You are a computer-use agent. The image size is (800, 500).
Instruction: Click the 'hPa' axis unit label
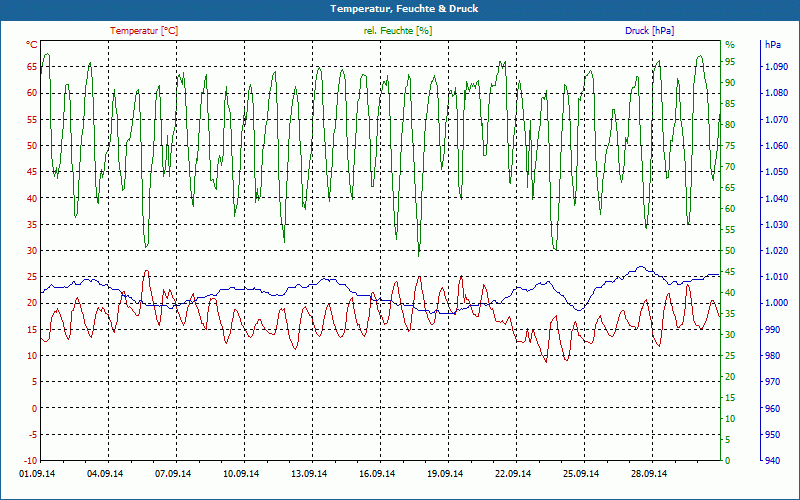[773, 45]
